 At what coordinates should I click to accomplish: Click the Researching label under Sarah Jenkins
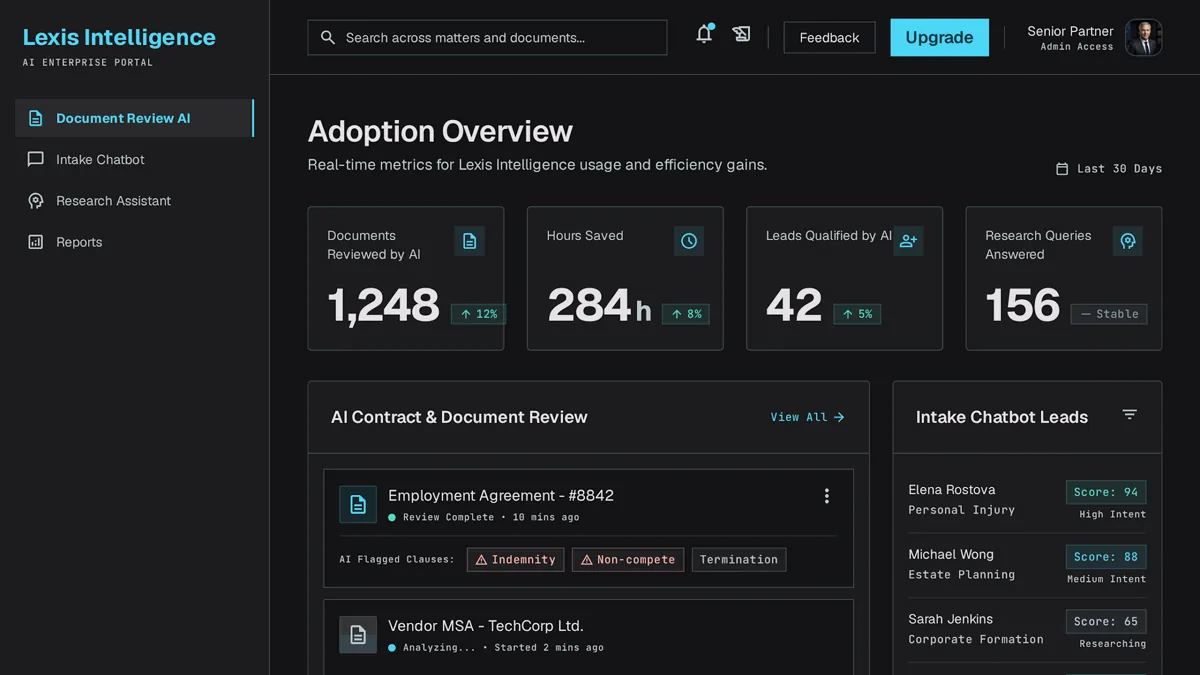(1113, 644)
